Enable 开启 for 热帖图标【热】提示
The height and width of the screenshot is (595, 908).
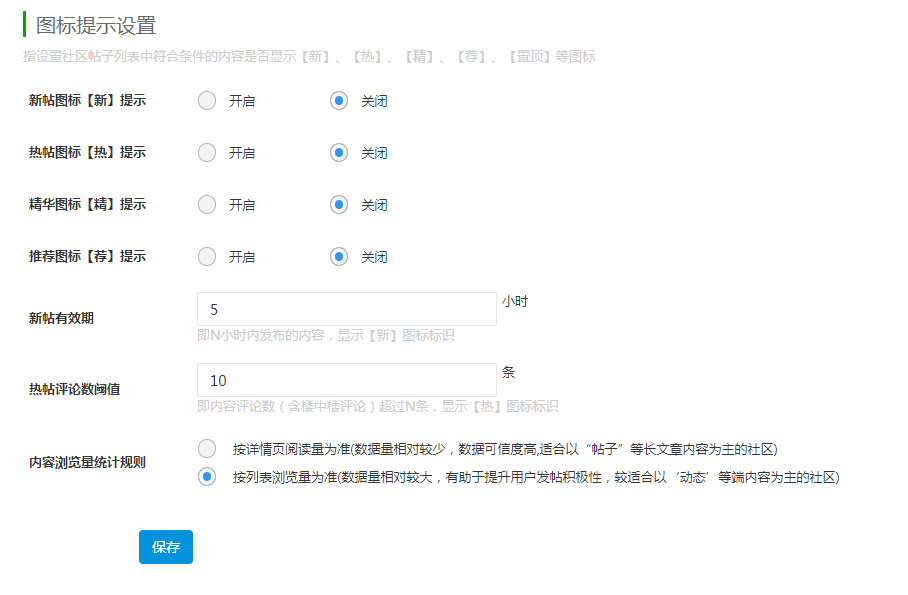coord(207,153)
